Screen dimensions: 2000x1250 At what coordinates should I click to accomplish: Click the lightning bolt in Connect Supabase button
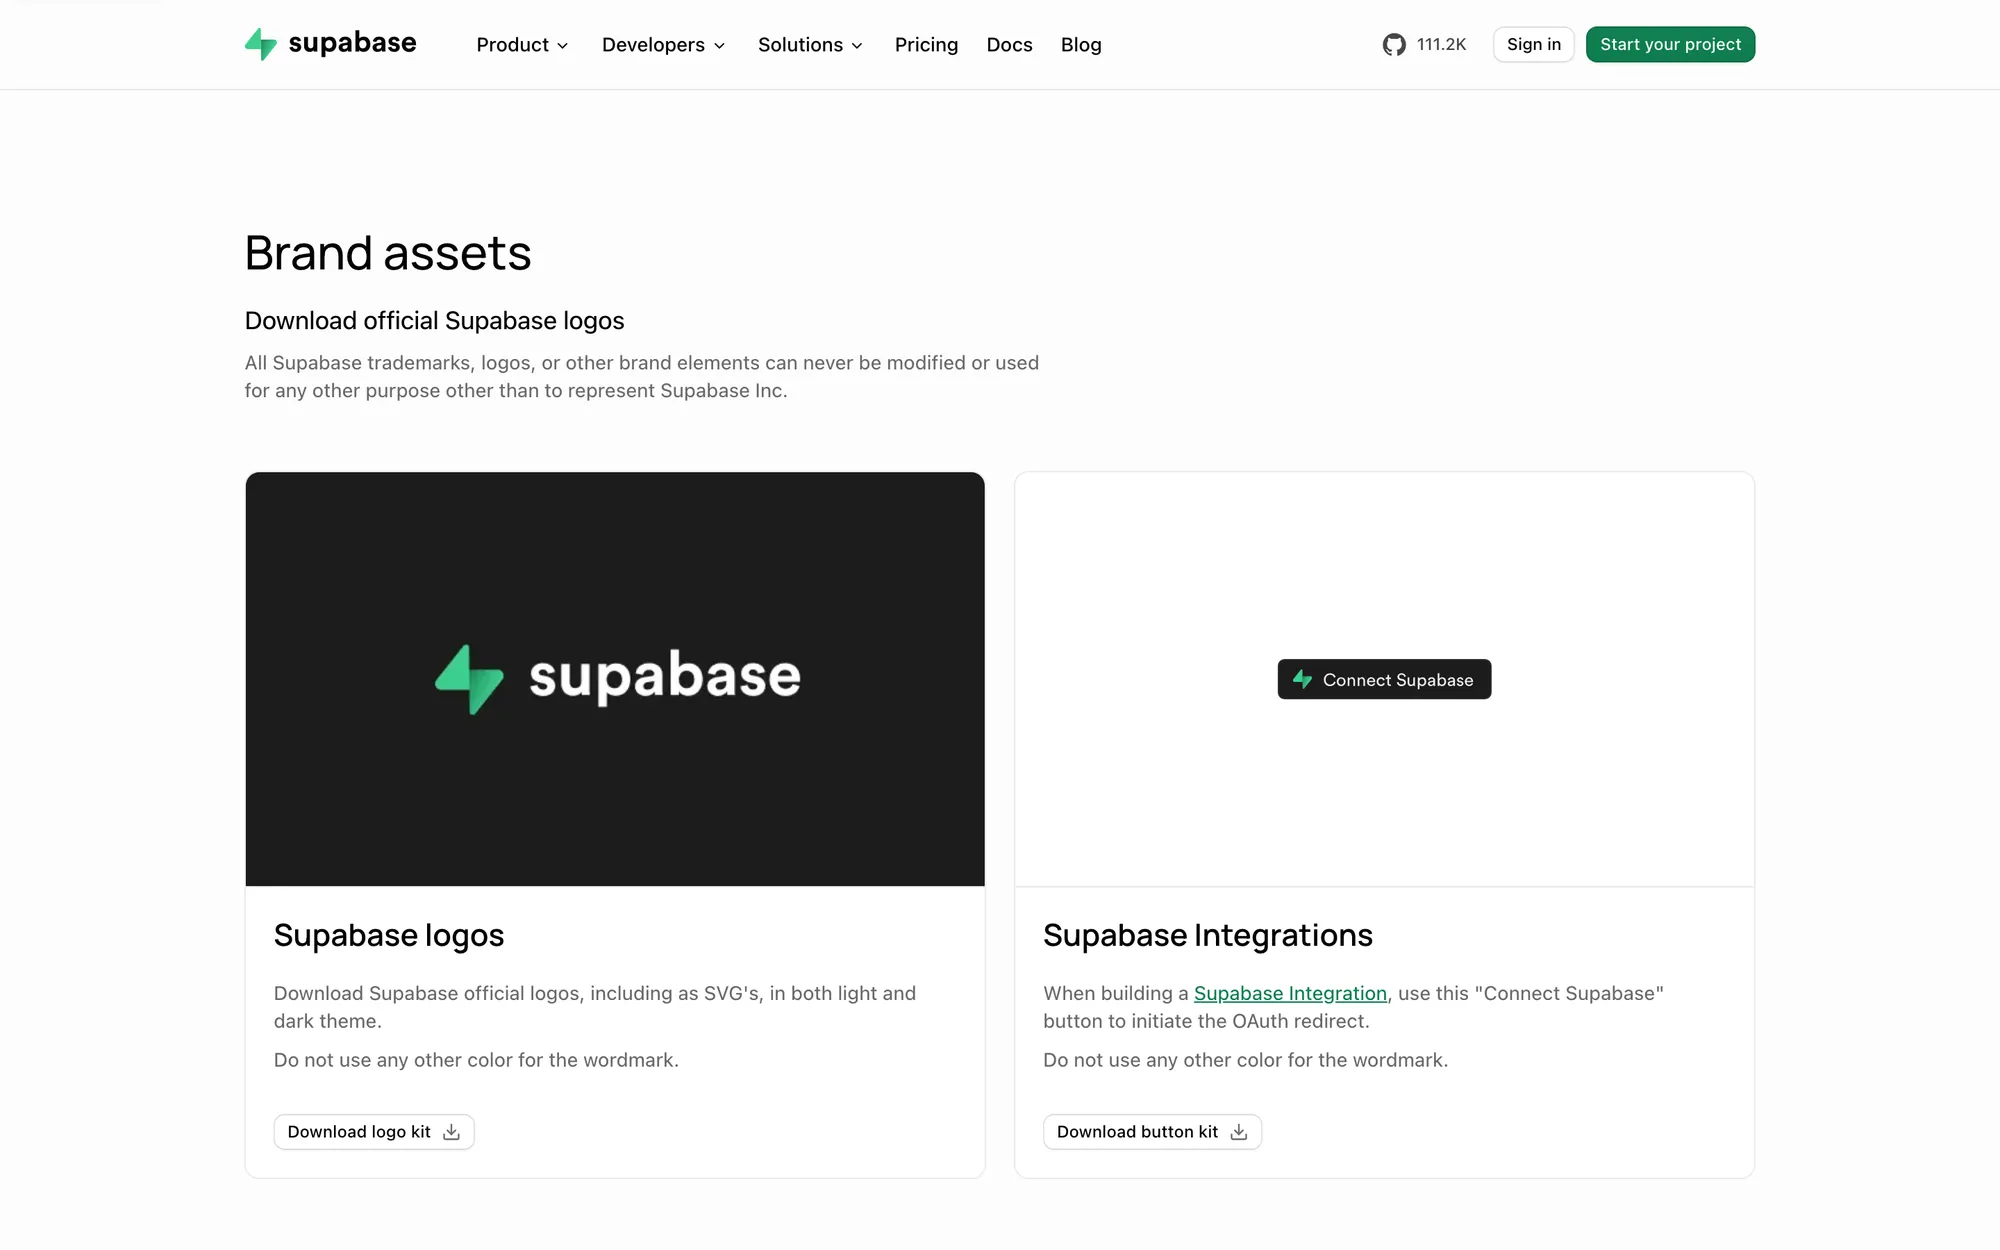[1302, 679]
